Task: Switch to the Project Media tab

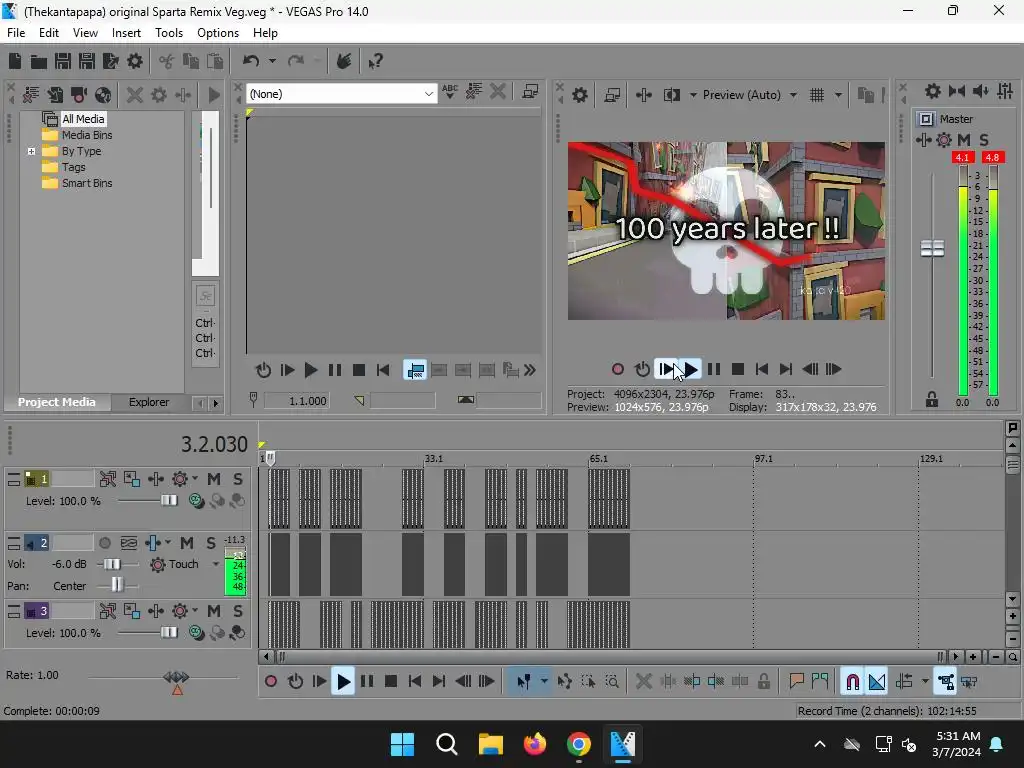Action: (56, 402)
